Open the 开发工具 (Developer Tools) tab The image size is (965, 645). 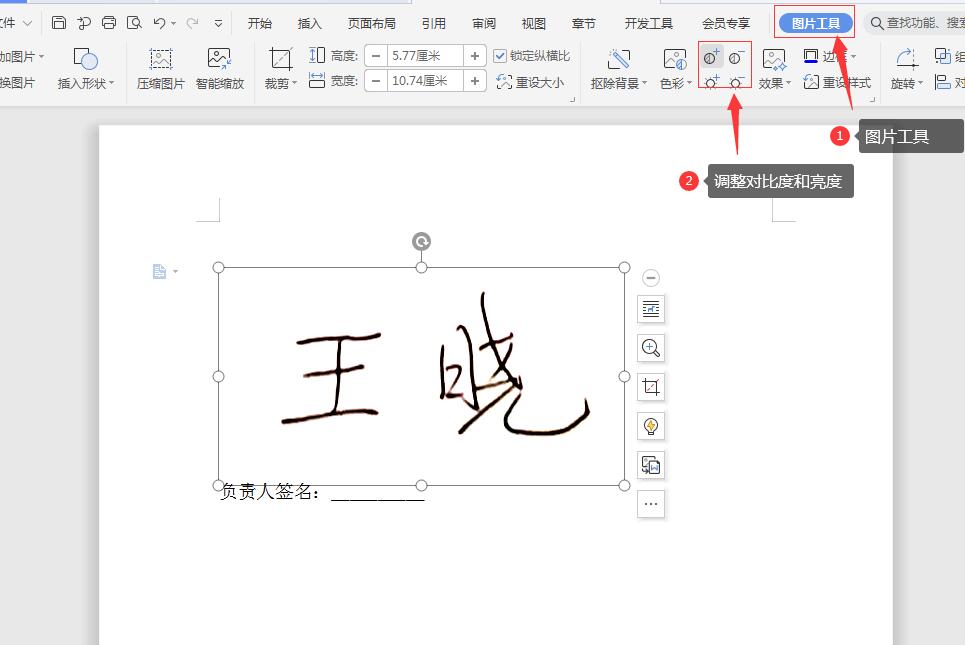point(647,21)
